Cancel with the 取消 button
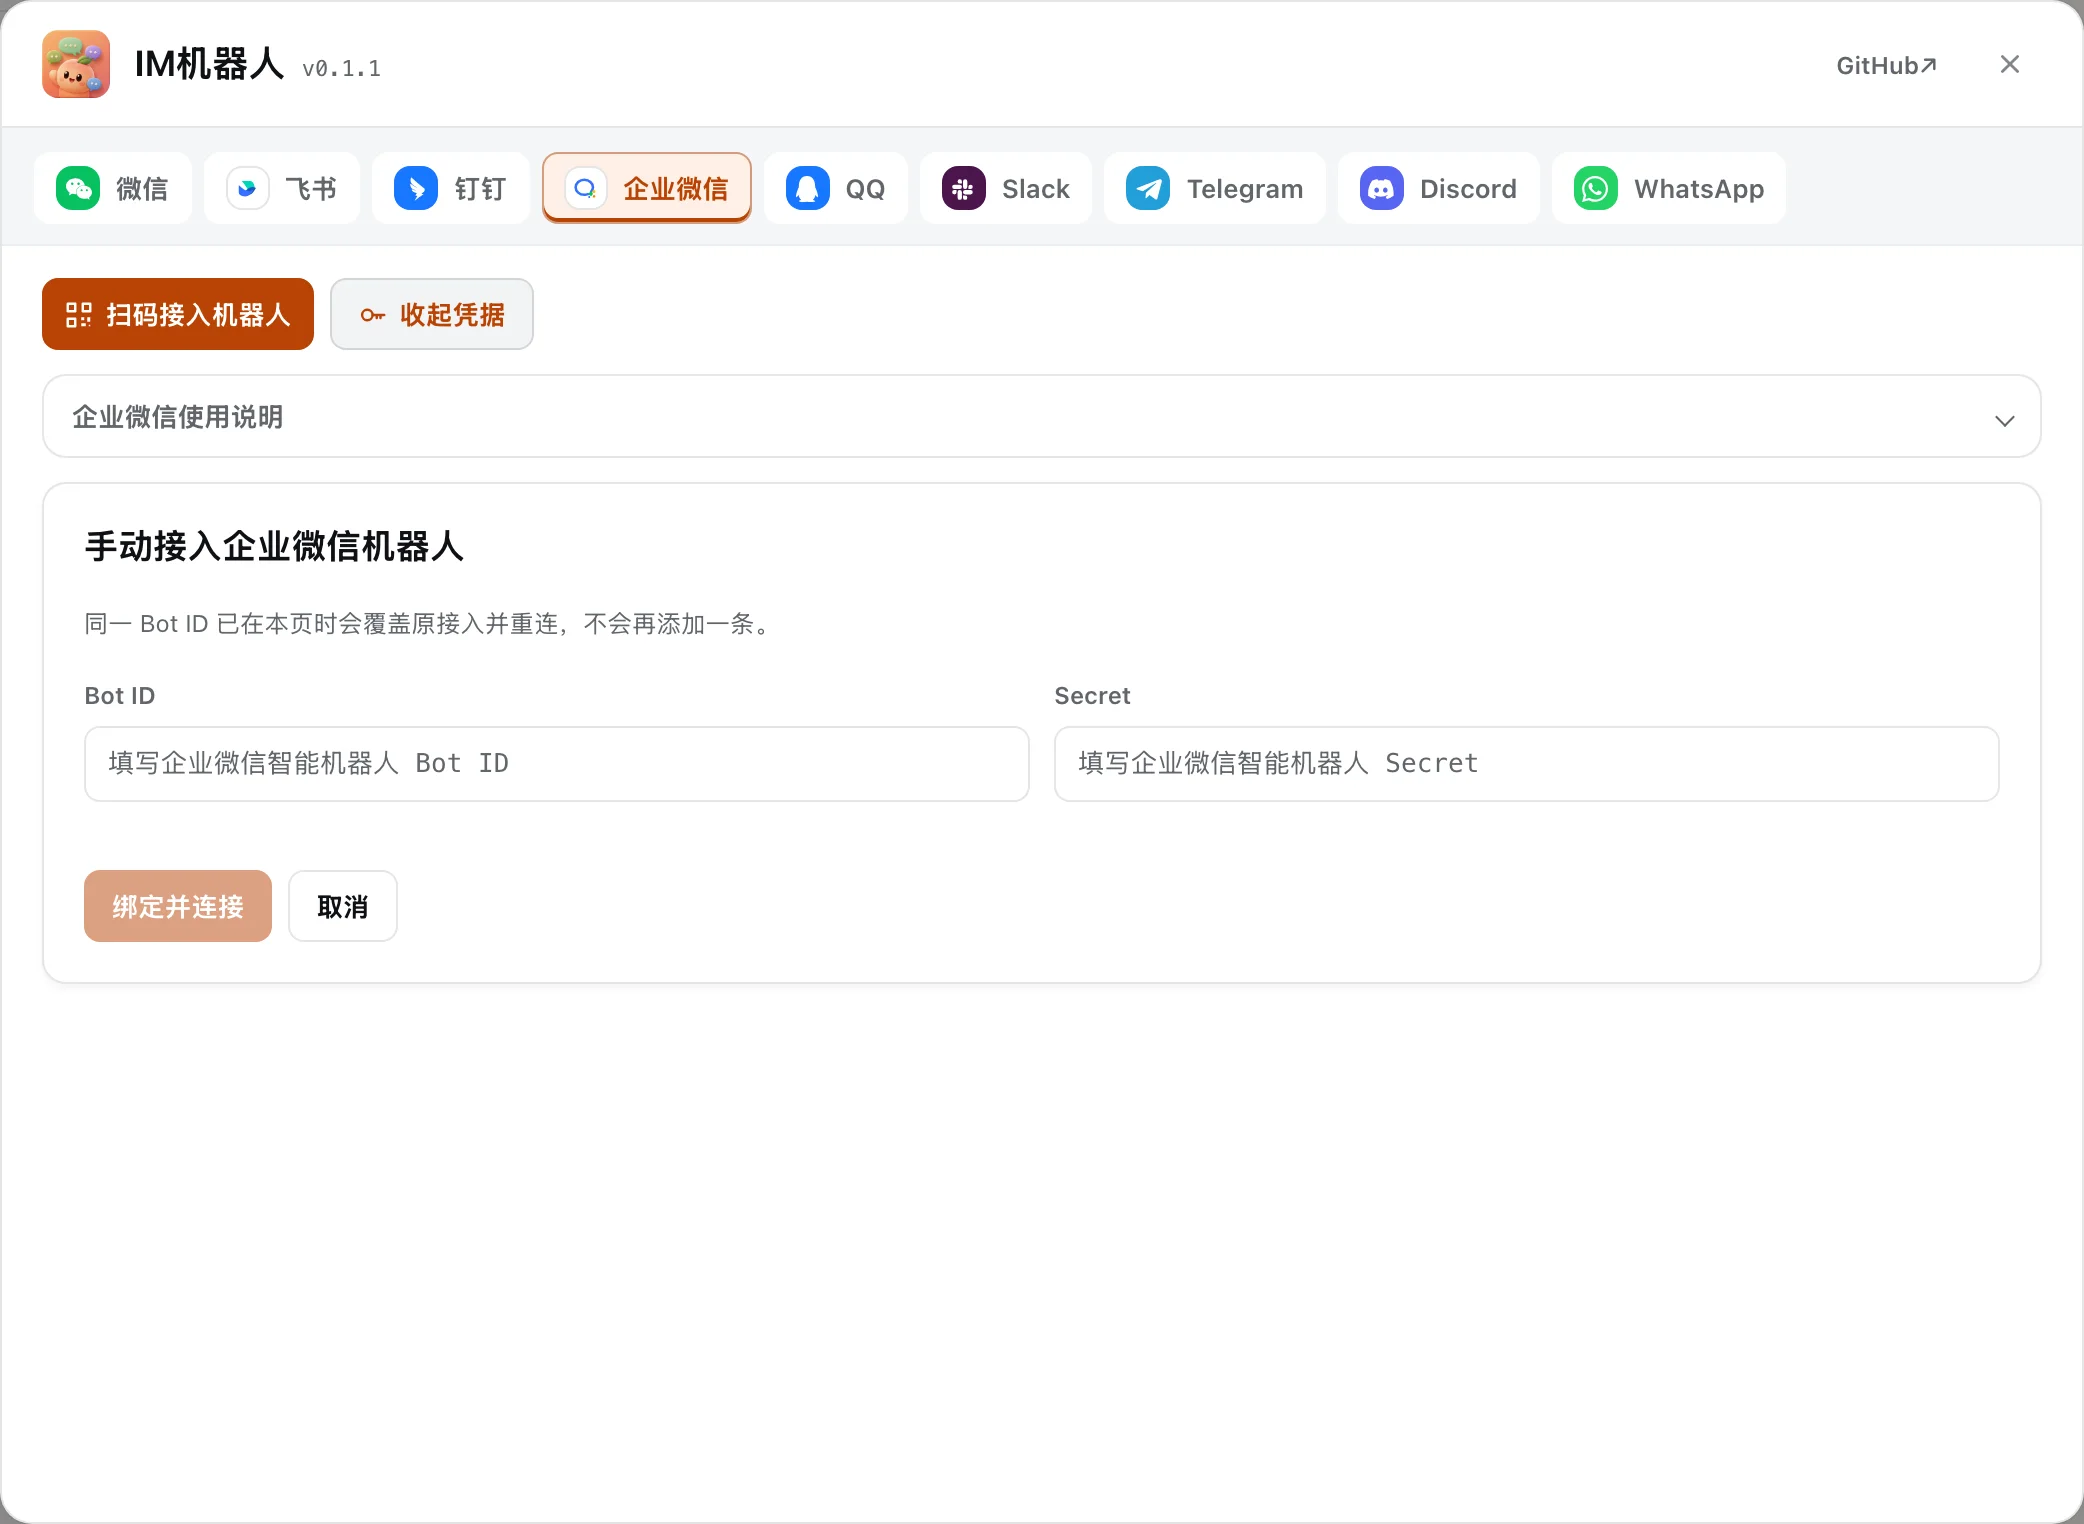The height and width of the screenshot is (1524, 2084). (343, 906)
